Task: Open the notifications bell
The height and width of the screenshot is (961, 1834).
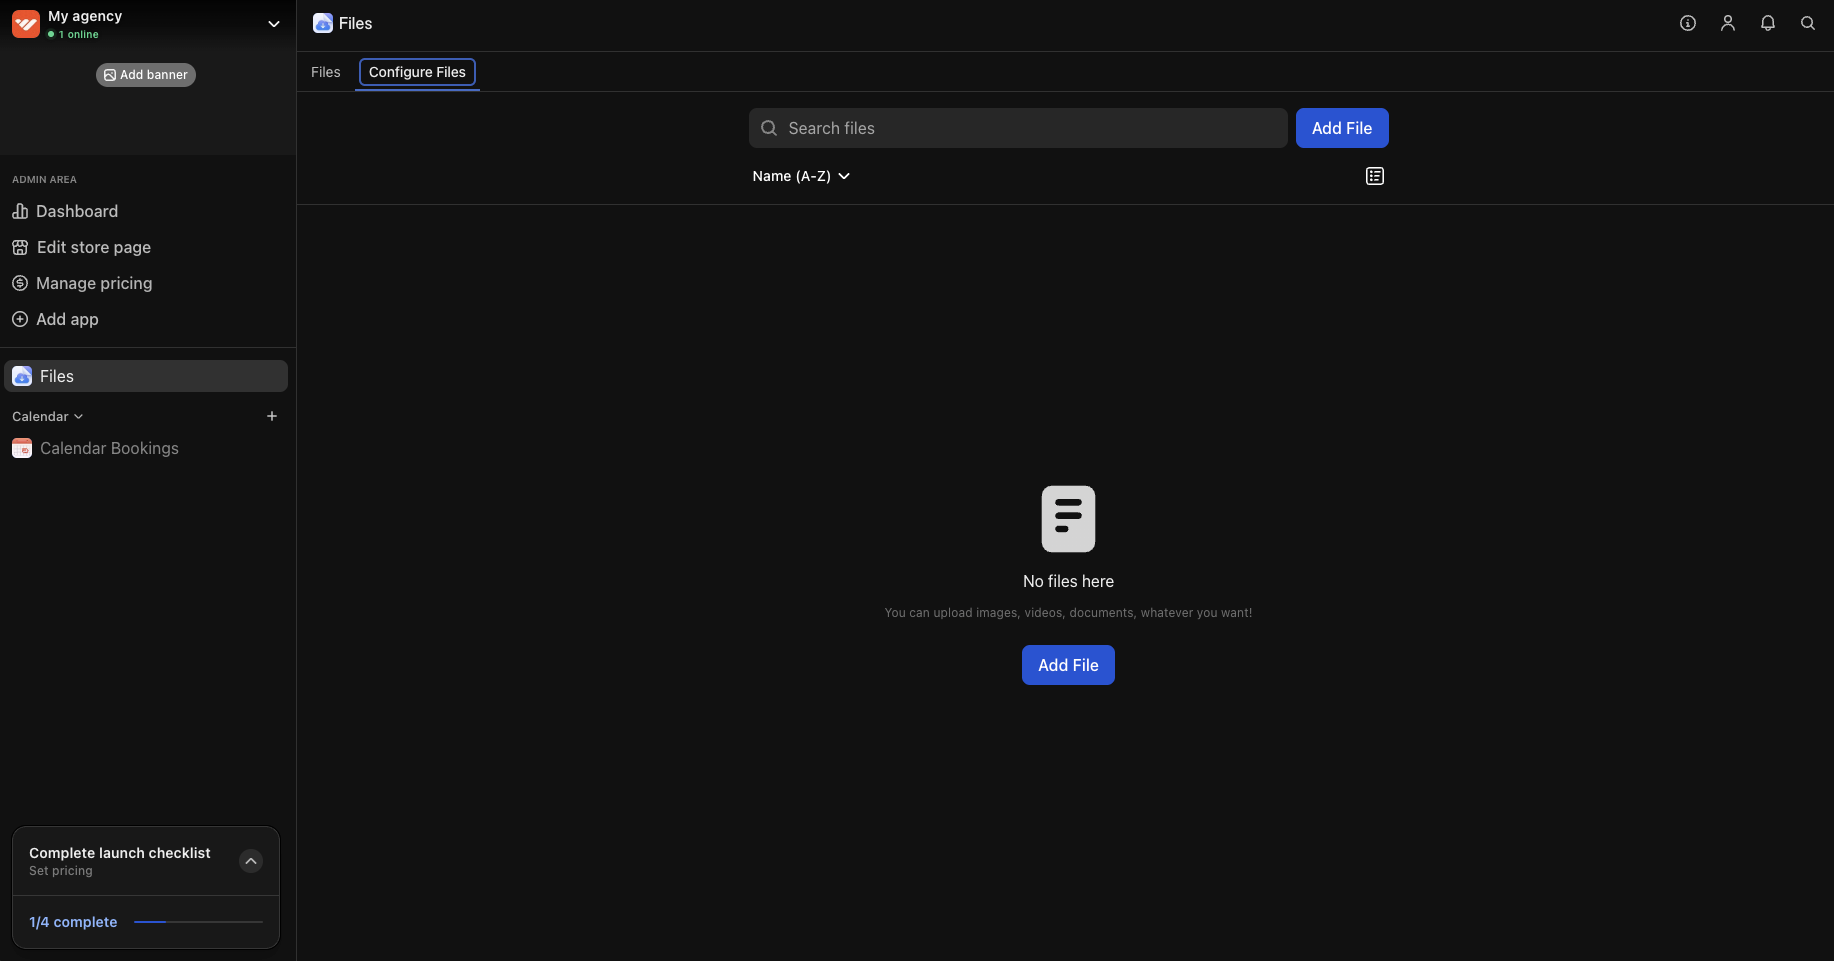Action: point(1768,22)
